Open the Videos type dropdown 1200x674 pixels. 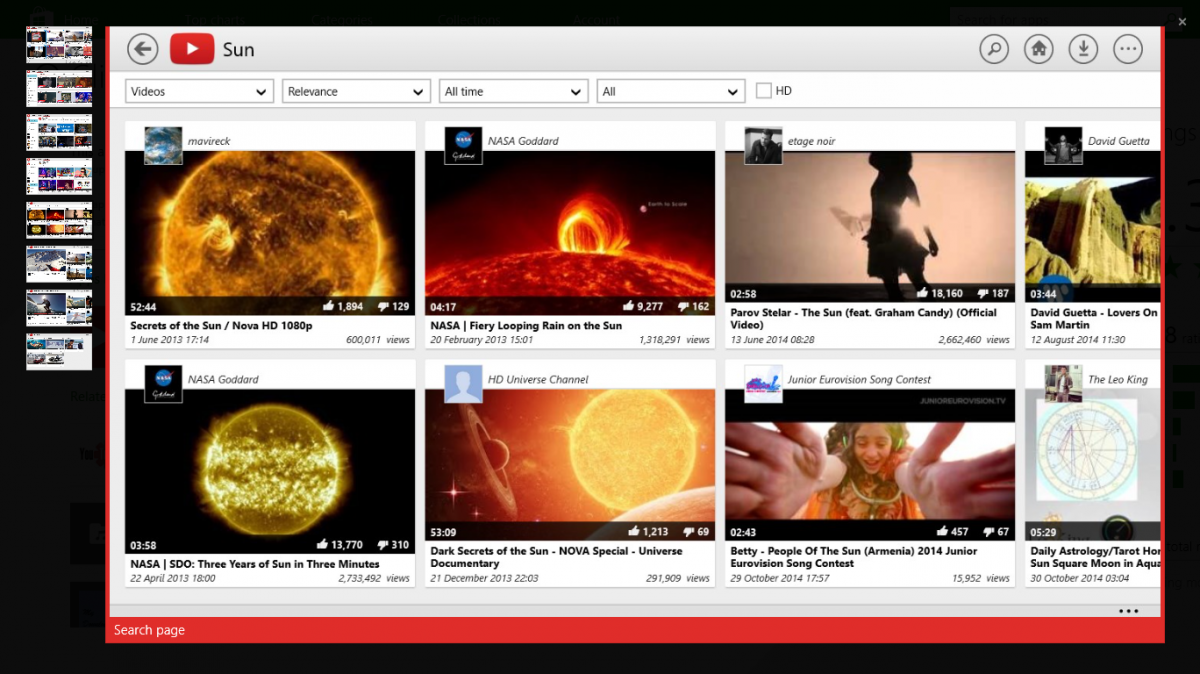click(x=200, y=91)
